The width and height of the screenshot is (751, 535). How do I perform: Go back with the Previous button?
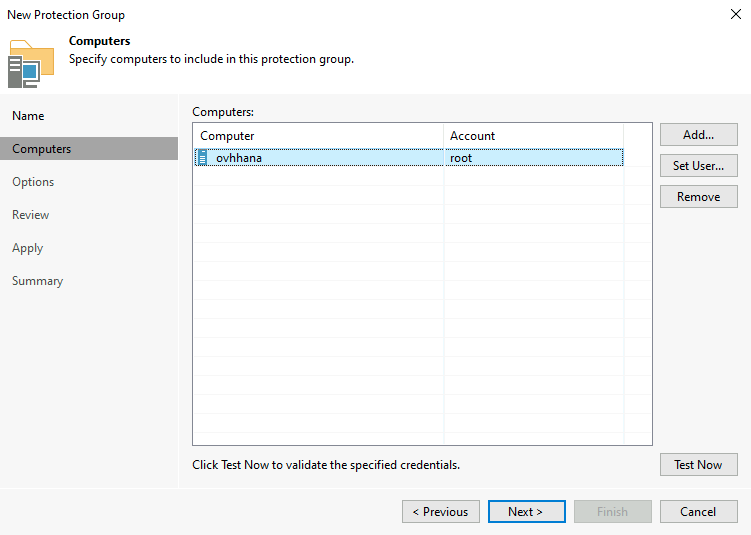pos(440,512)
